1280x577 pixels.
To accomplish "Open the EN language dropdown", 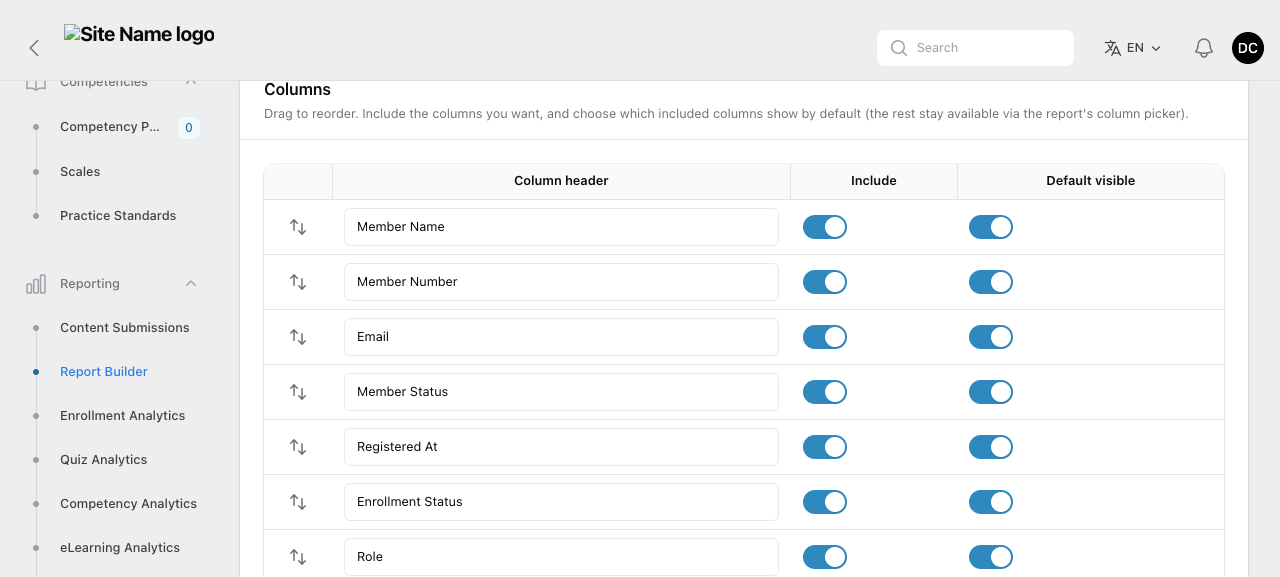I will point(1133,48).
